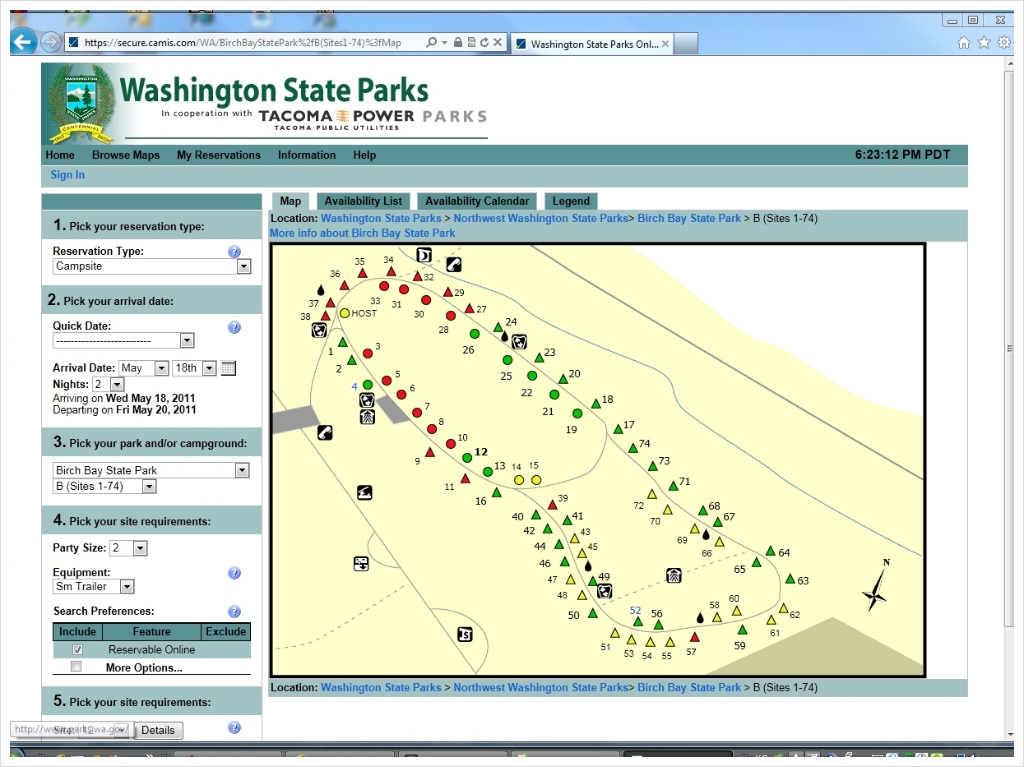This screenshot has height=767, width=1024.
Task: Click the Sign In link
Action: tap(67, 174)
